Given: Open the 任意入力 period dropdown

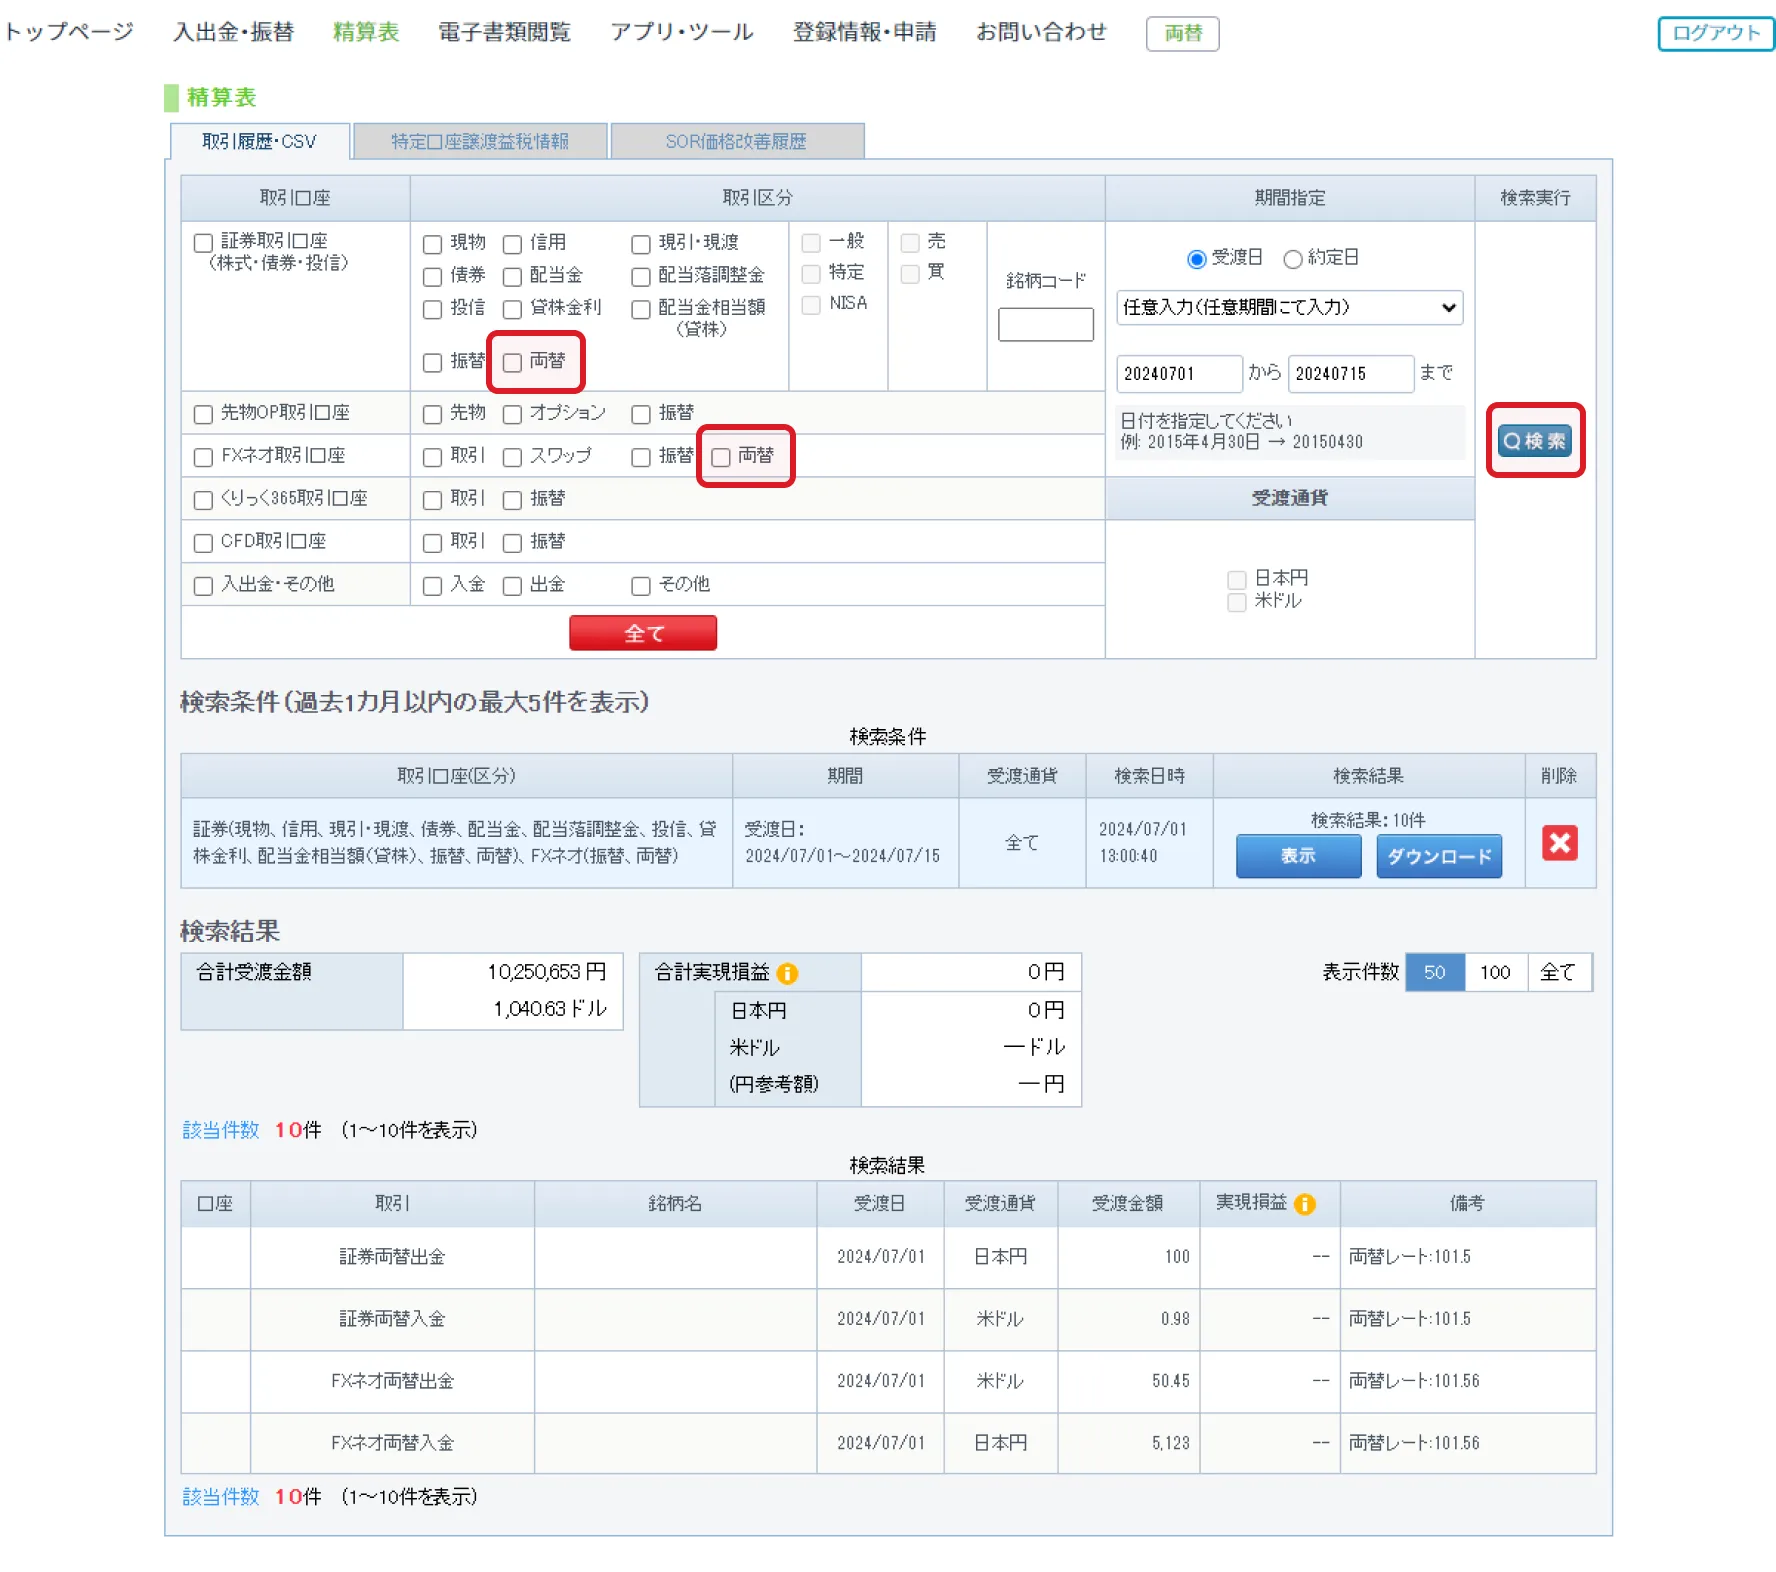Looking at the screenshot, I should pyautogui.click(x=1289, y=307).
